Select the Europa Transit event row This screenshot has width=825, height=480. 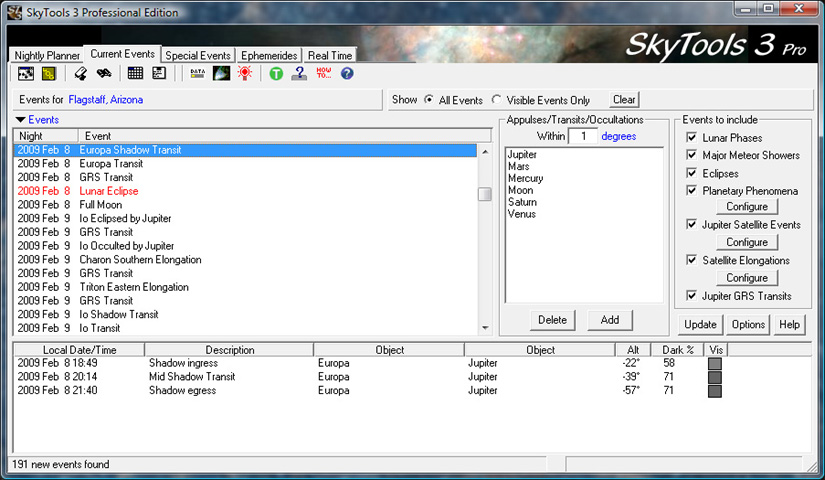point(245,163)
